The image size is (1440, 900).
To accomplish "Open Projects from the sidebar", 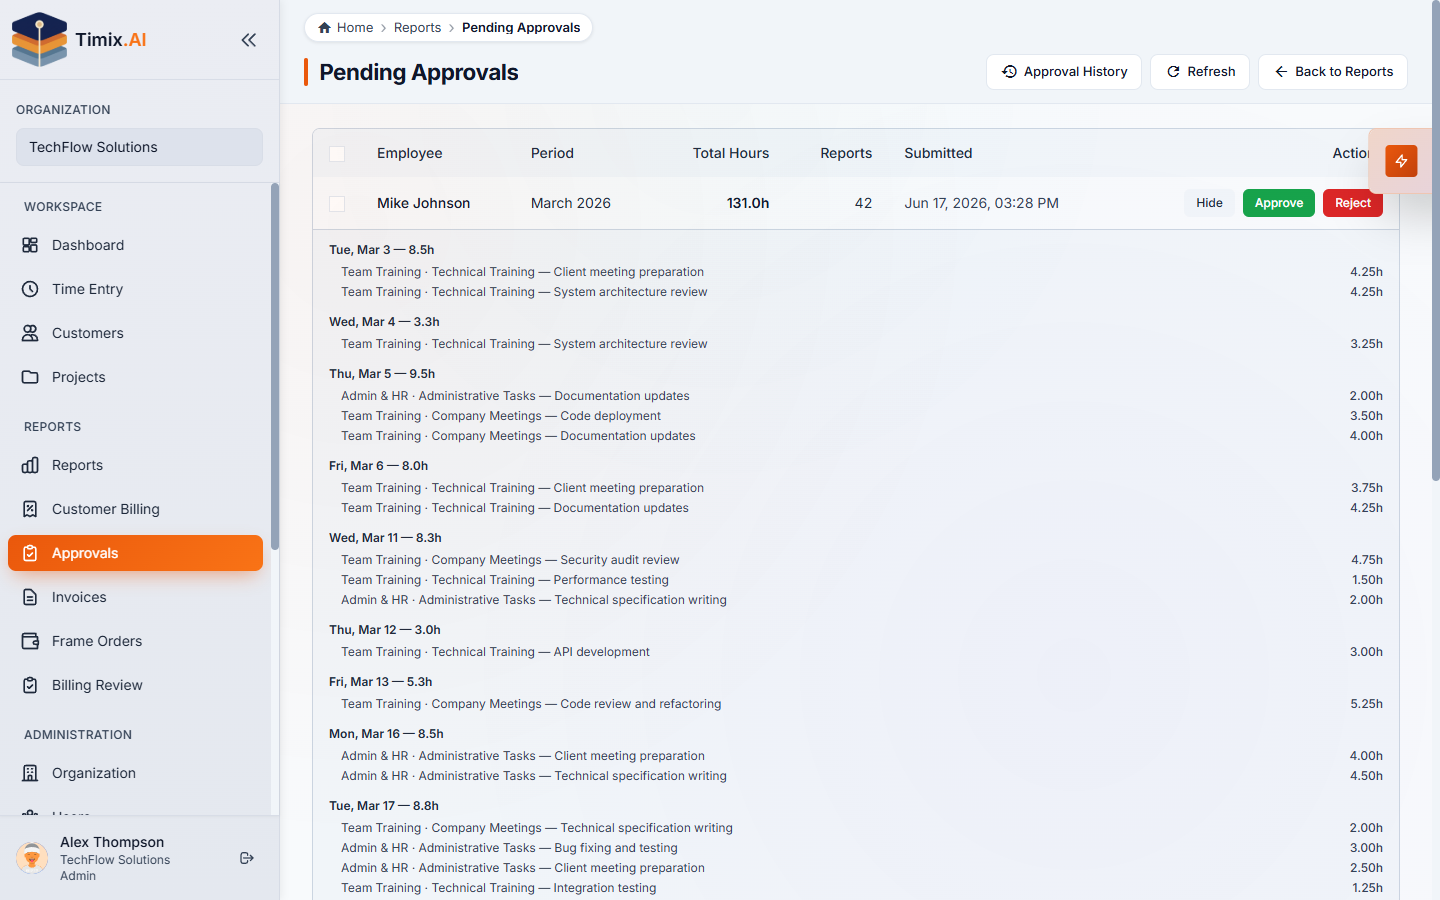I will pos(135,377).
